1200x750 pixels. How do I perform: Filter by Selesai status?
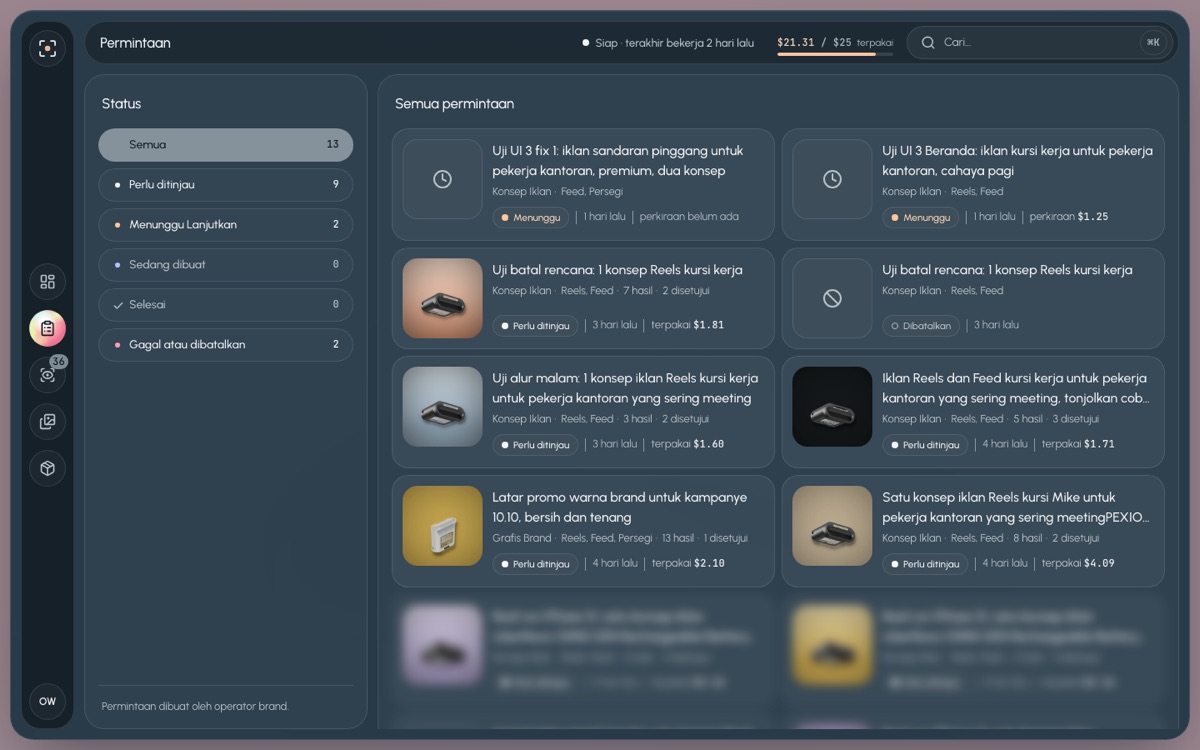tap(225, 304)
